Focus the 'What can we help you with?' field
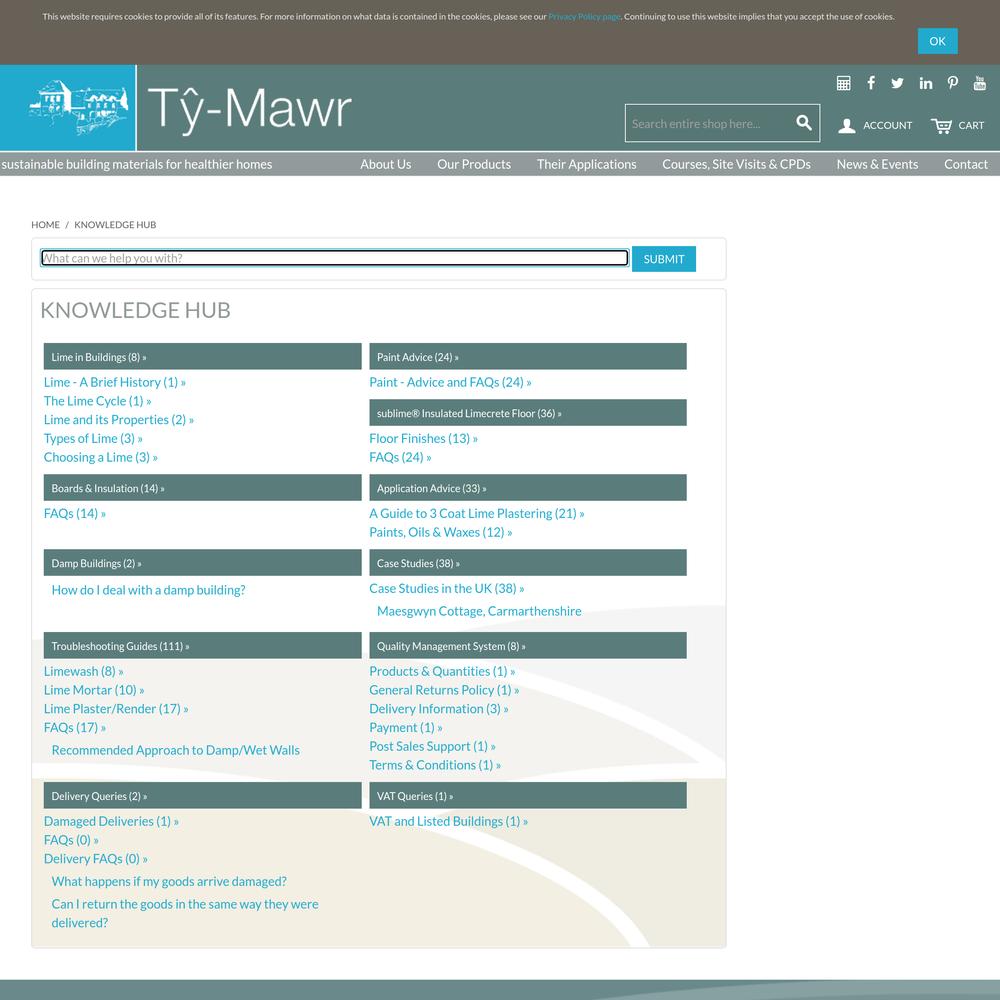Screen dimensions: 1000x1000 tap(335, 258)
